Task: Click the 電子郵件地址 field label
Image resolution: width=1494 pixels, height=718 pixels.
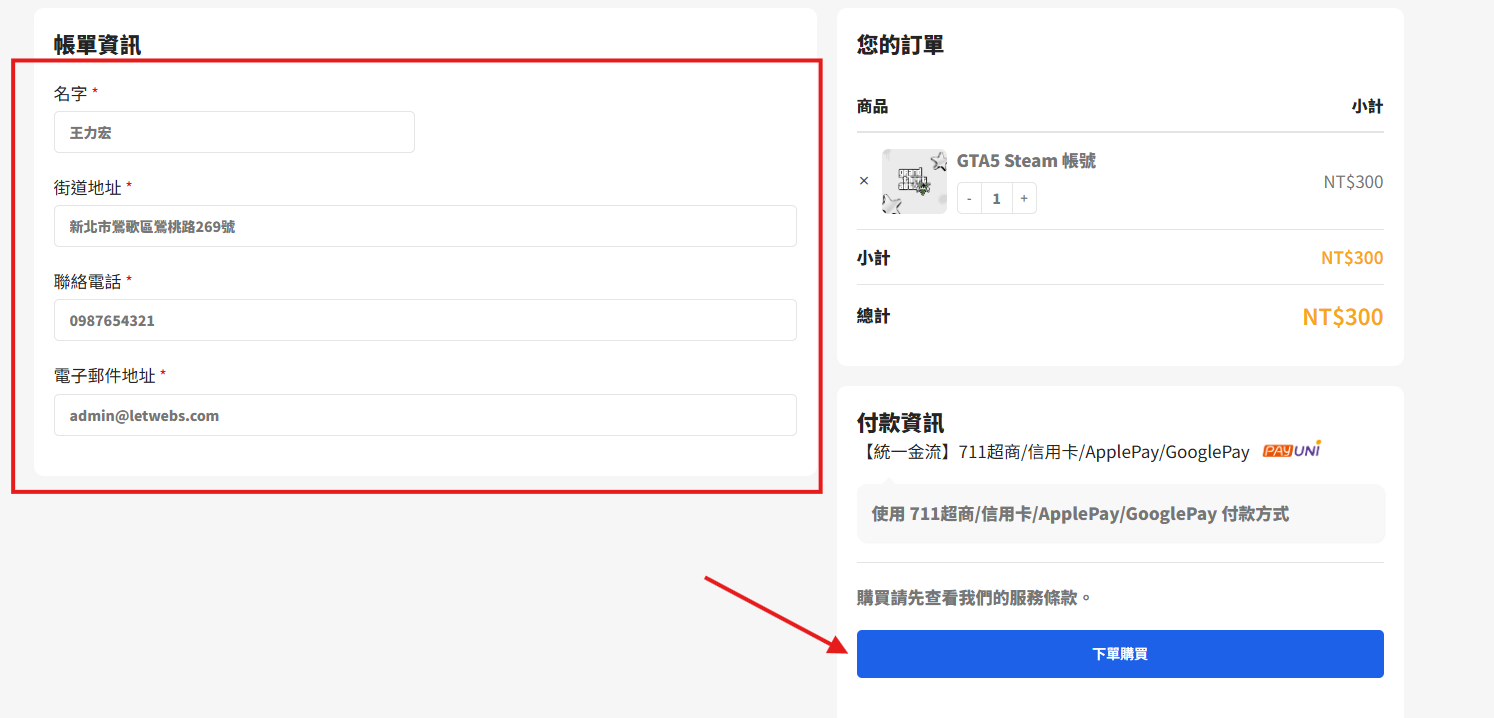Action: point(104,376)
